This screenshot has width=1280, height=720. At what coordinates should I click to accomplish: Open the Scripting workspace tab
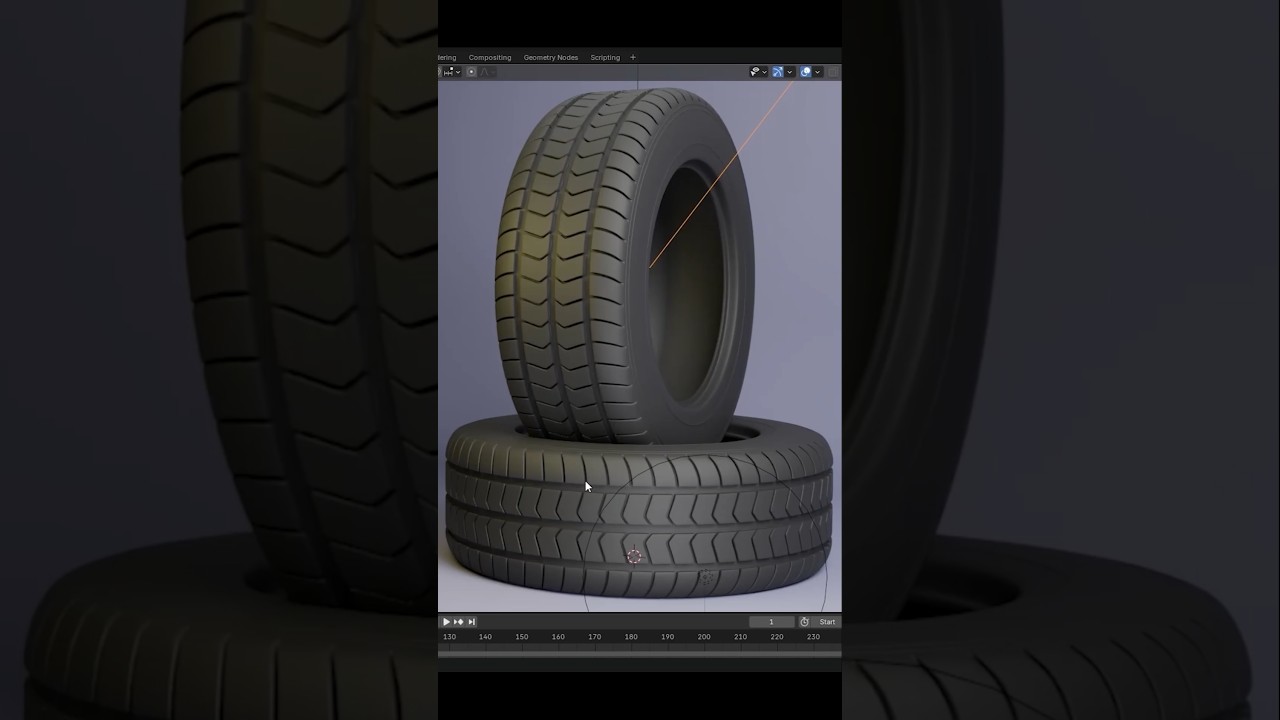pos(605,57)
